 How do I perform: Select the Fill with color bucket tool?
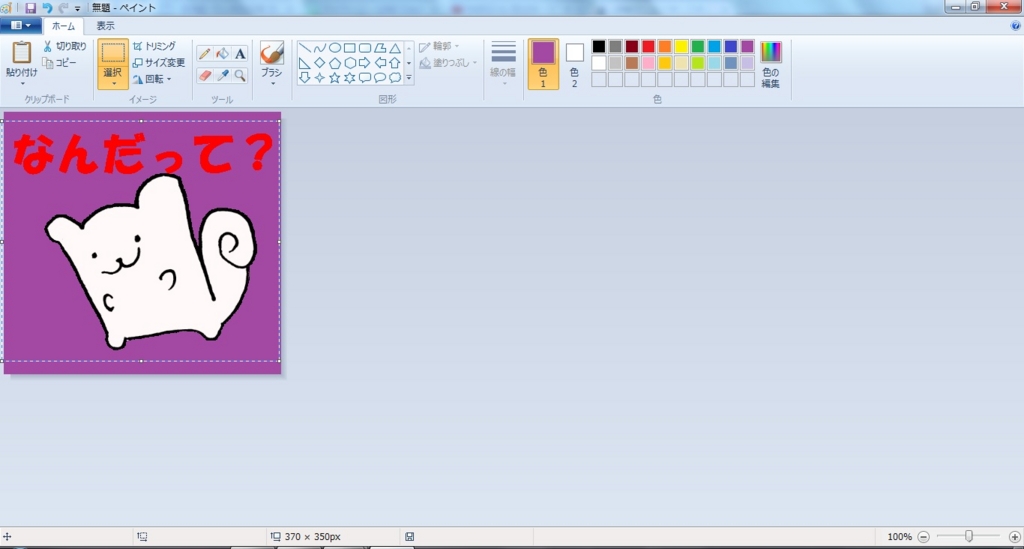pos(222,54)
